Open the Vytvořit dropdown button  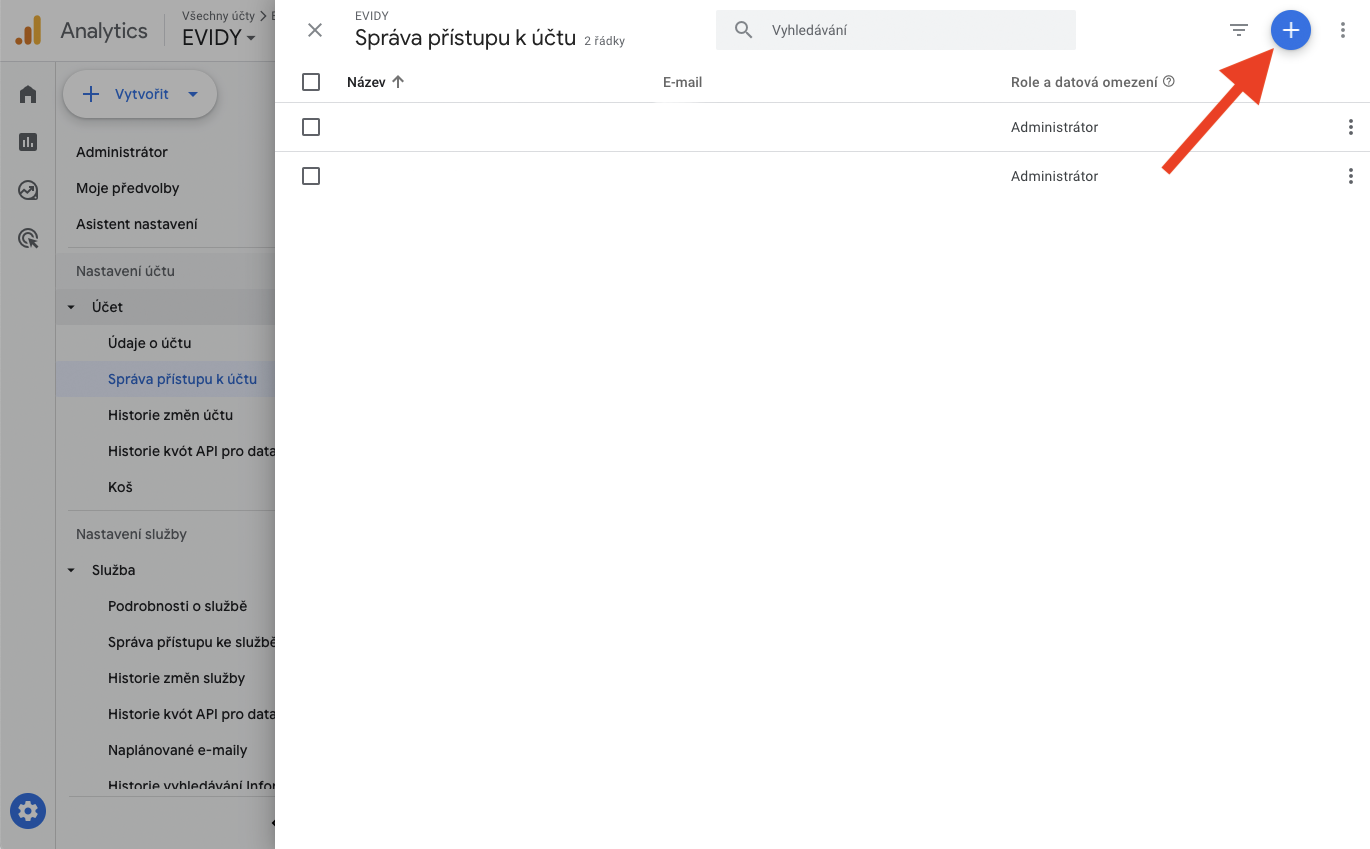pyautogui.click(x=140, y=94)
